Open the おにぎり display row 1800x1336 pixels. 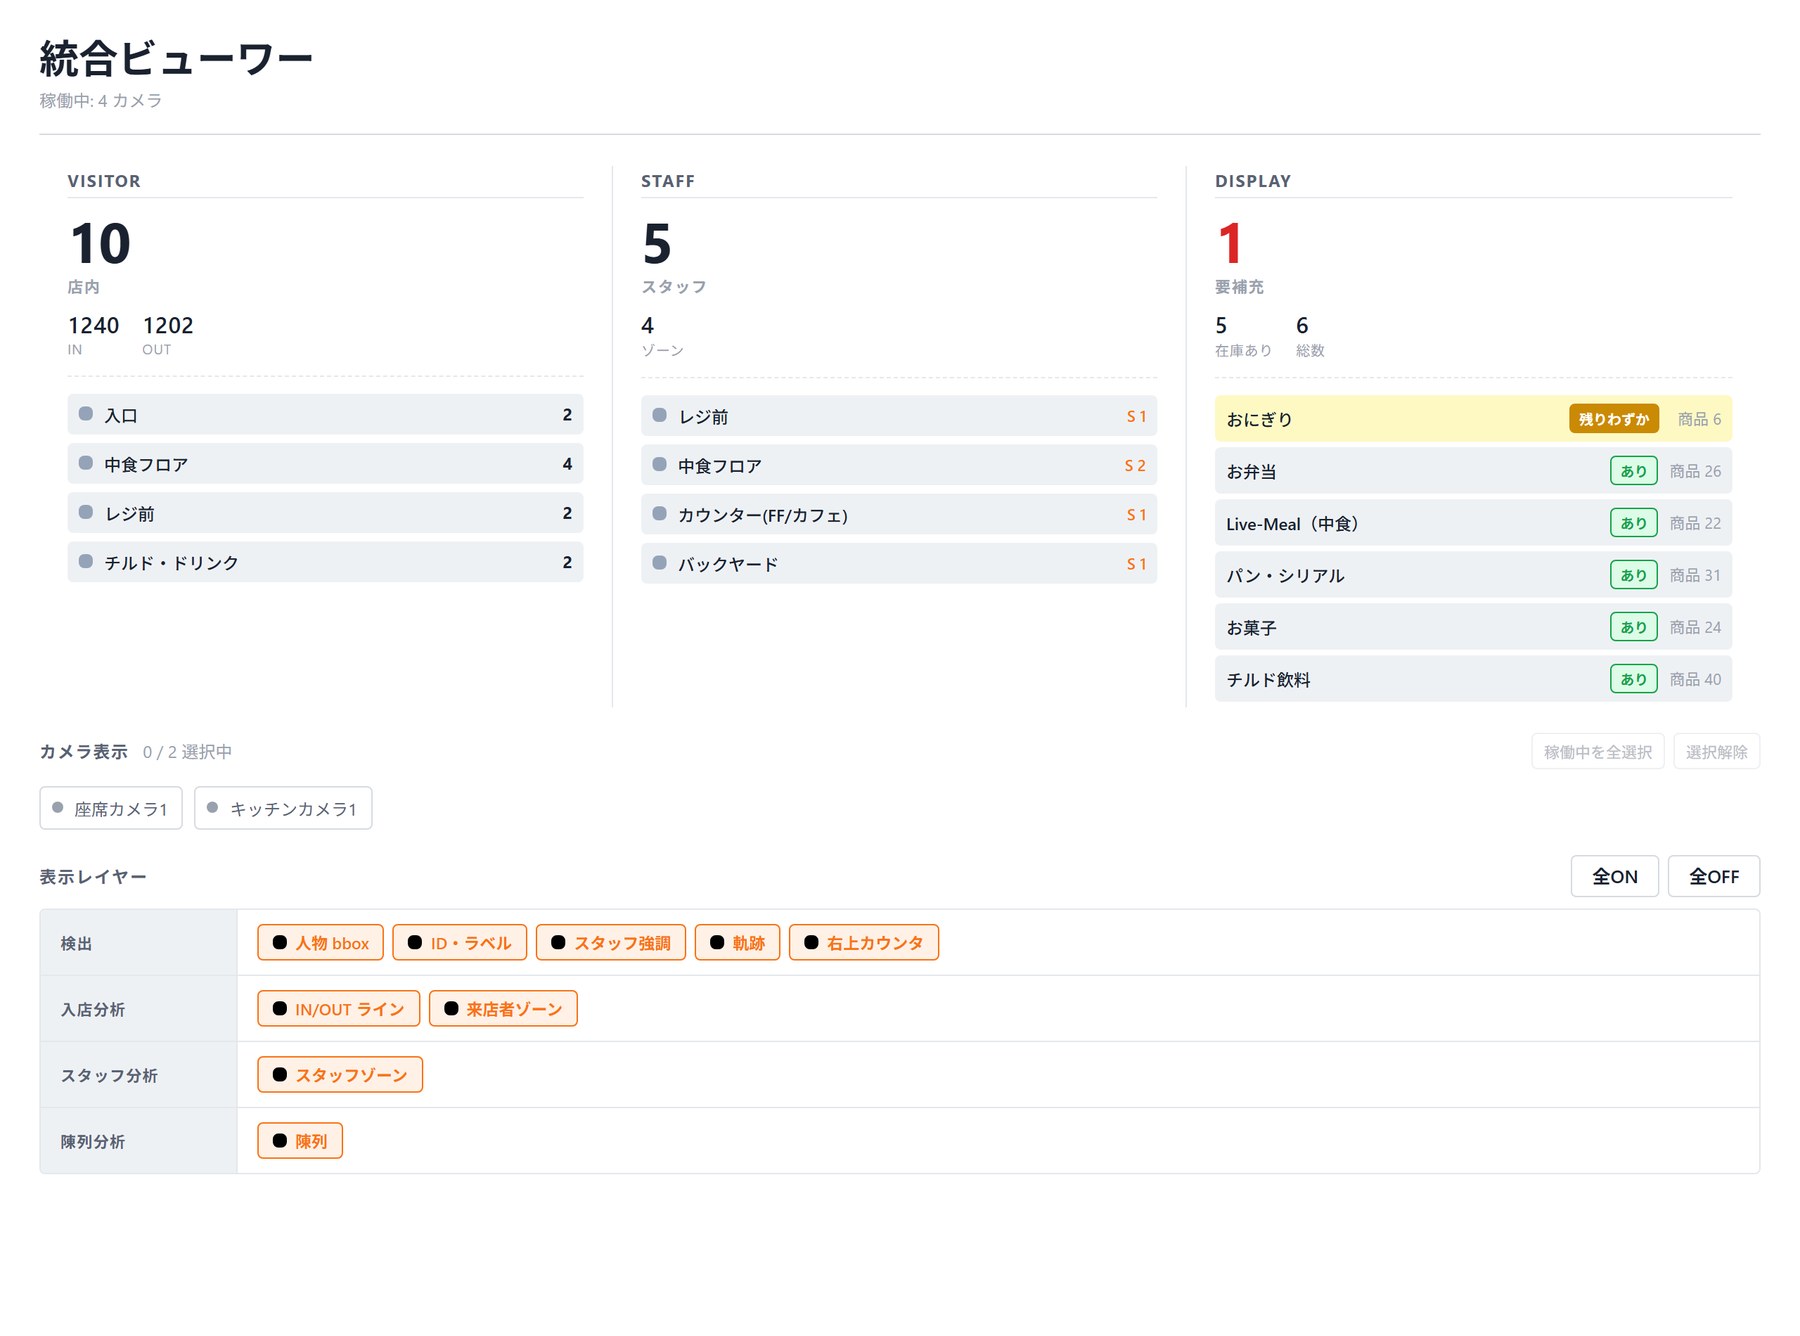point(1473,419)
